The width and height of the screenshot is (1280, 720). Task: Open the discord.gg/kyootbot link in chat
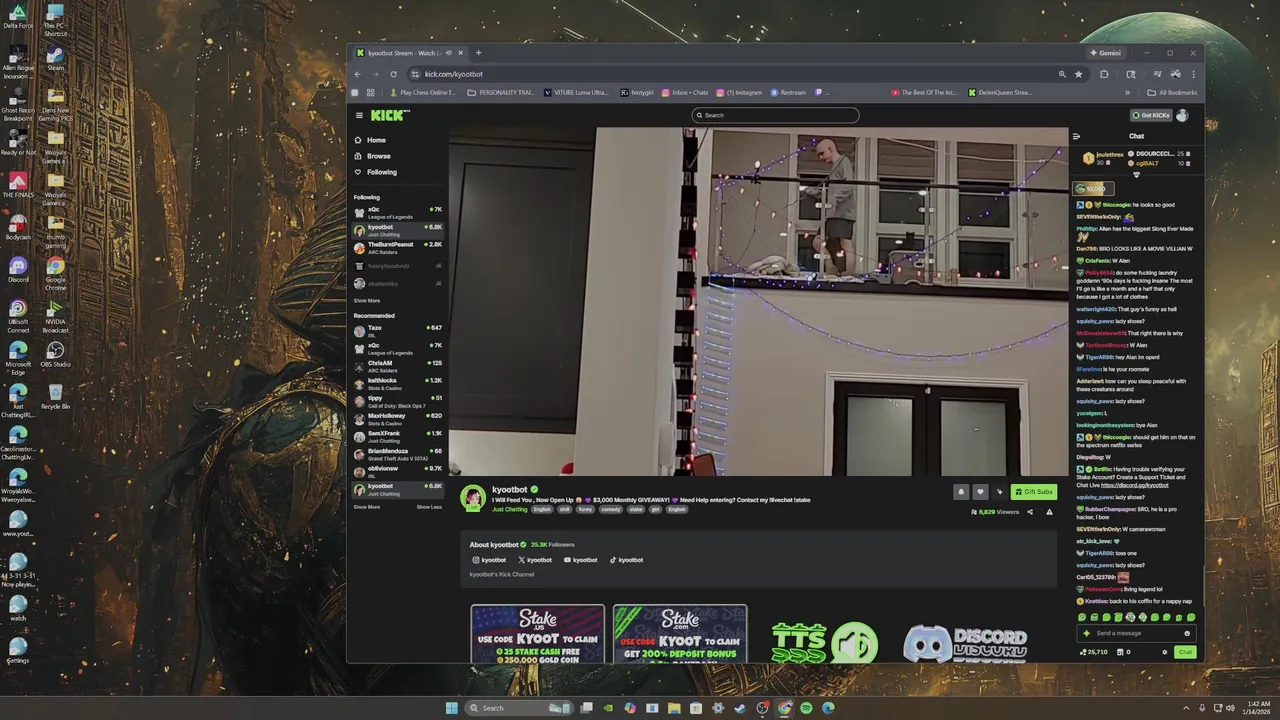(x=1134, y=485)
